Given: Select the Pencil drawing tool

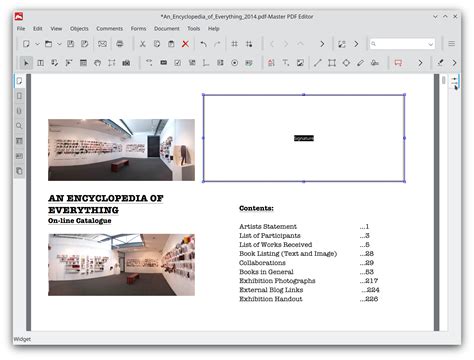Looking at the screenshot, I should pyautogui.click(x=360, y=63).
